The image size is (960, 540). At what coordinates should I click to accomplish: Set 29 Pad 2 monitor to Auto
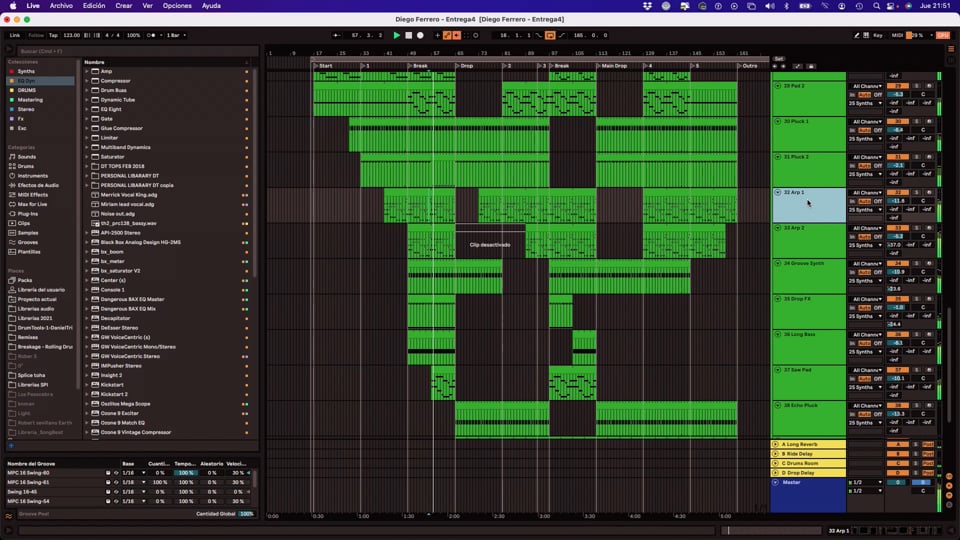[864, 95]
